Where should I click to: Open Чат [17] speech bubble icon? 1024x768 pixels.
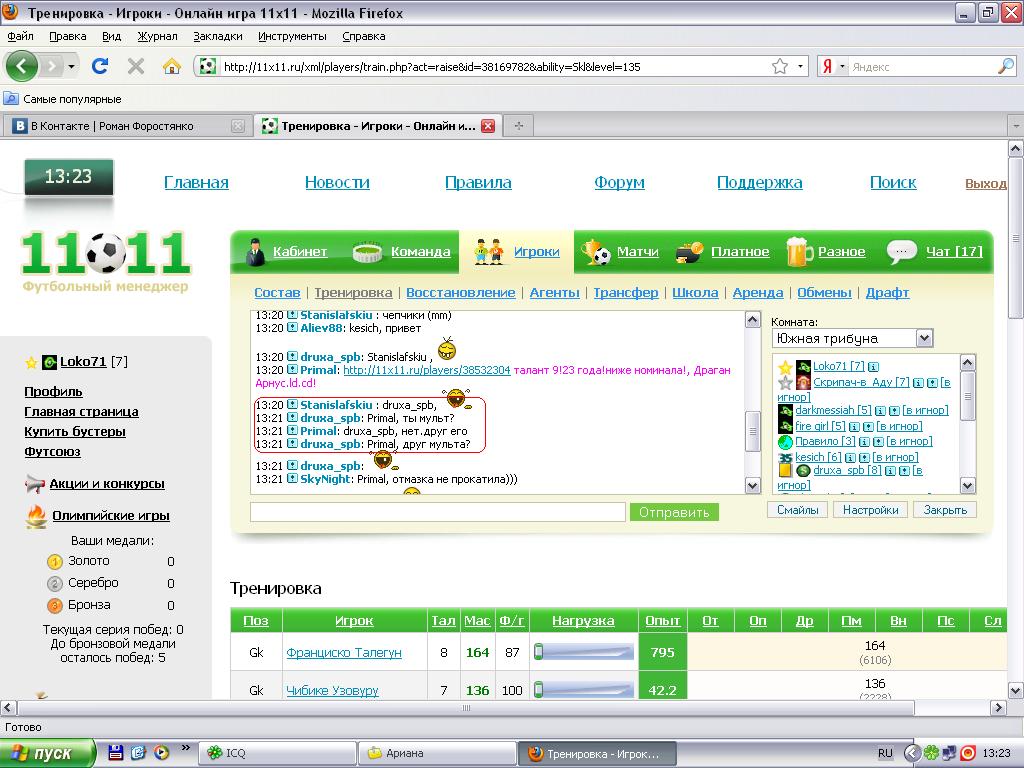click(901, 252)
